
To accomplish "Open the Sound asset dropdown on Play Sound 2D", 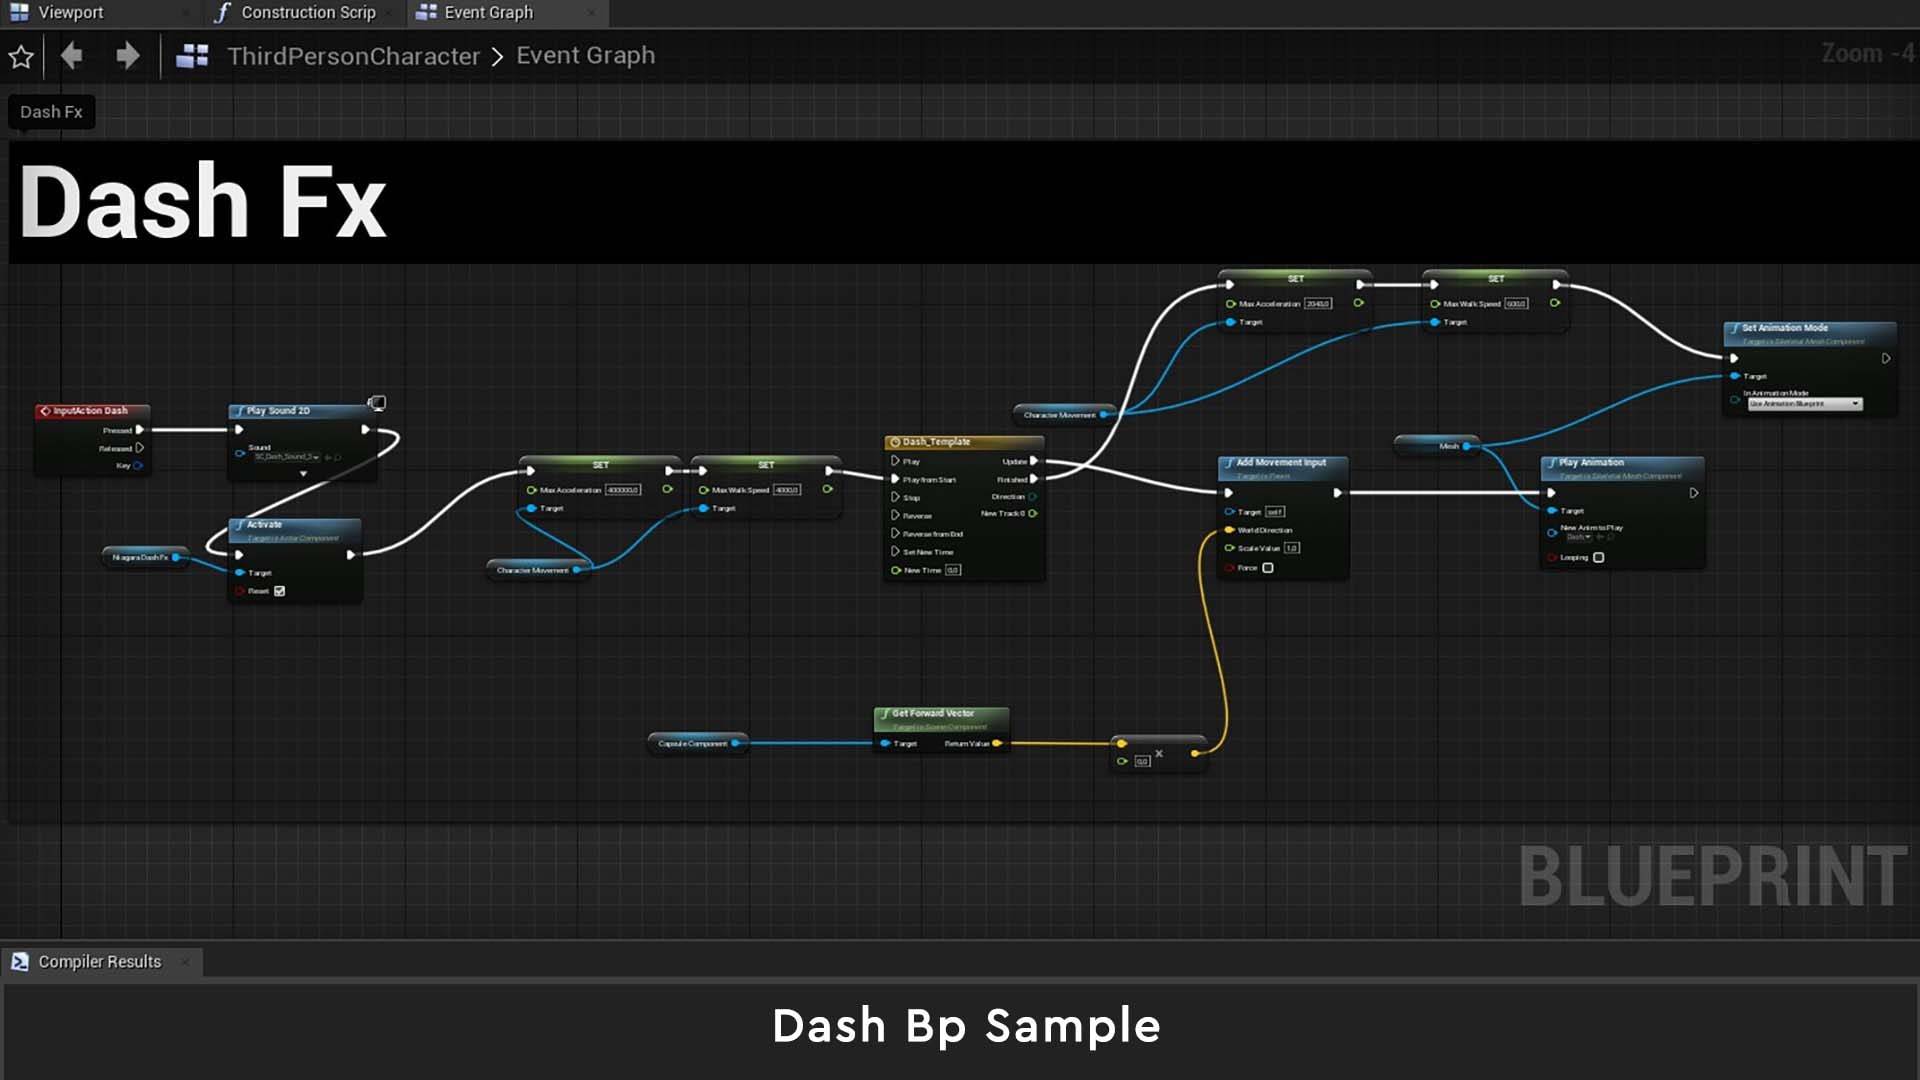I will (x=316, y=457).
